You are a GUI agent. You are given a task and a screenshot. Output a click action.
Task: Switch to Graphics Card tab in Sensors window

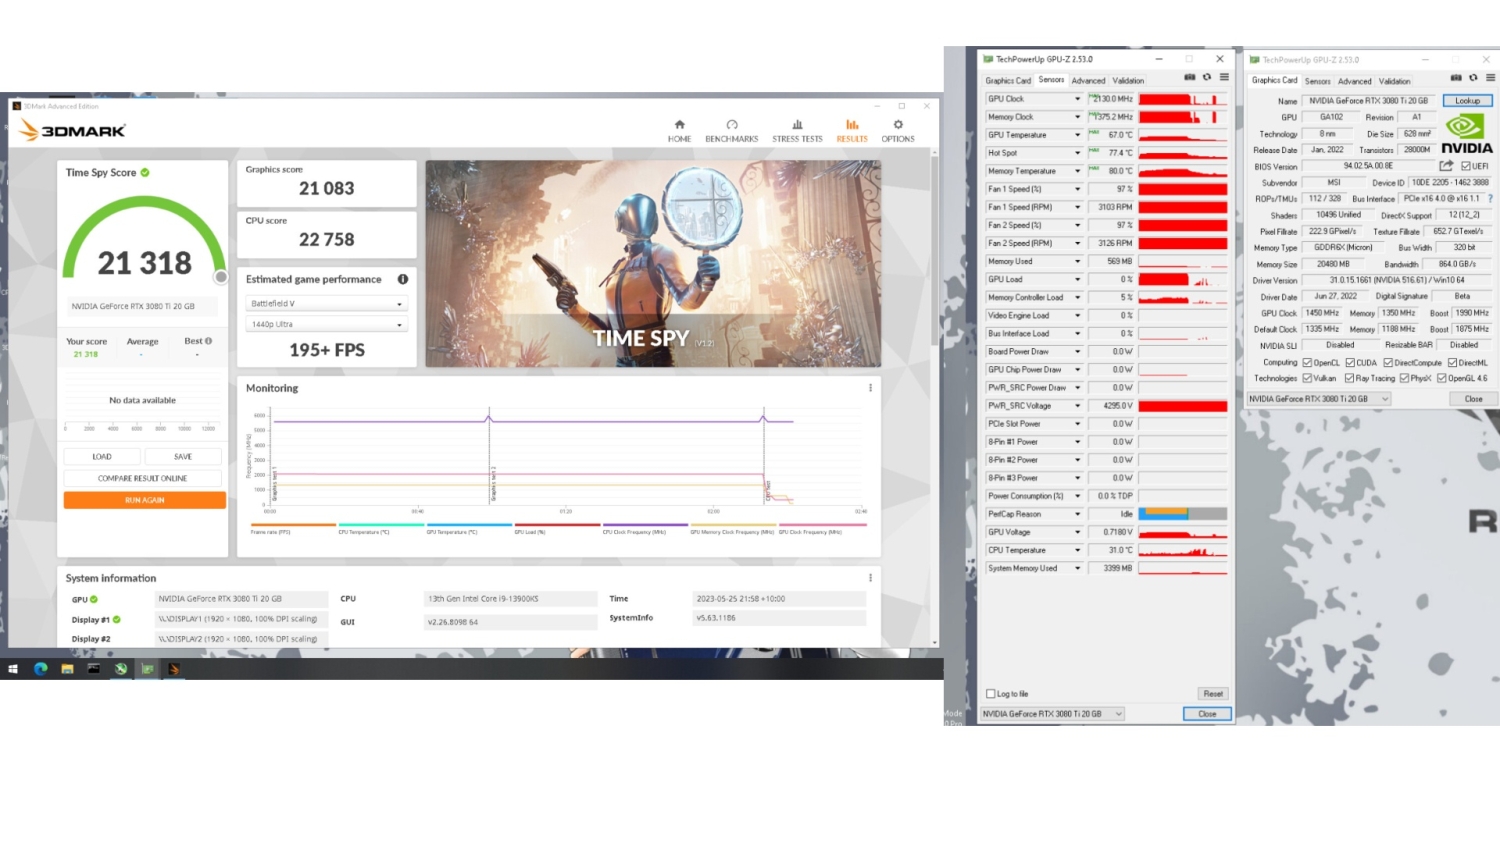click(1008, 80)
